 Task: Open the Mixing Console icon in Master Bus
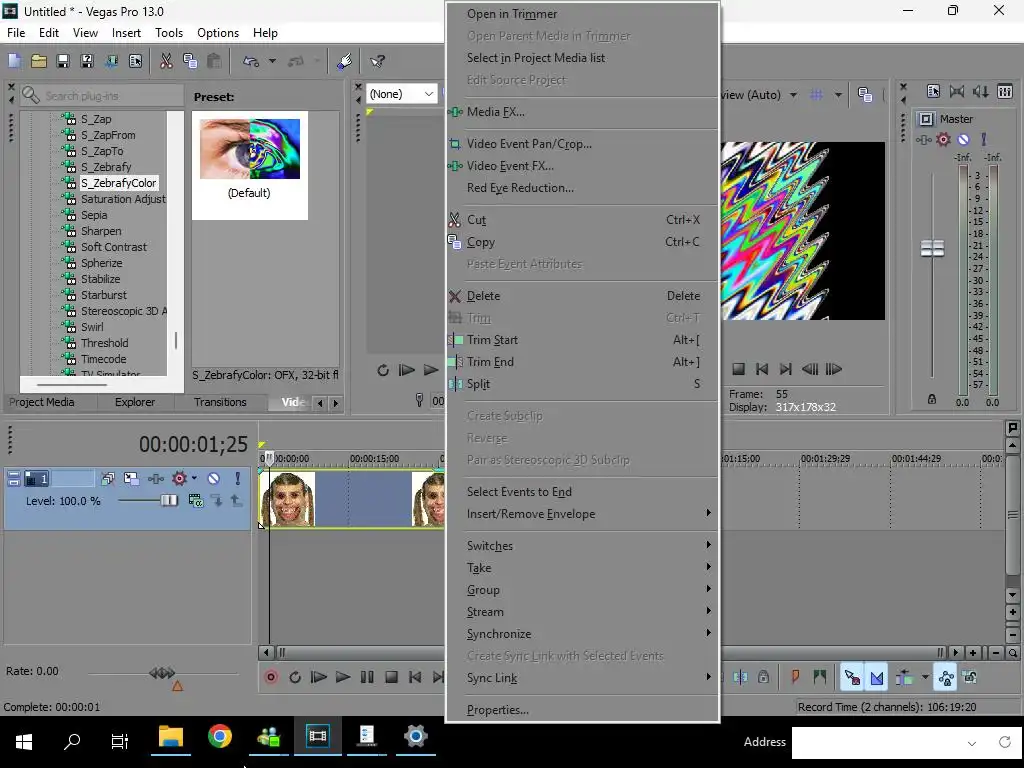(1005, 91)
